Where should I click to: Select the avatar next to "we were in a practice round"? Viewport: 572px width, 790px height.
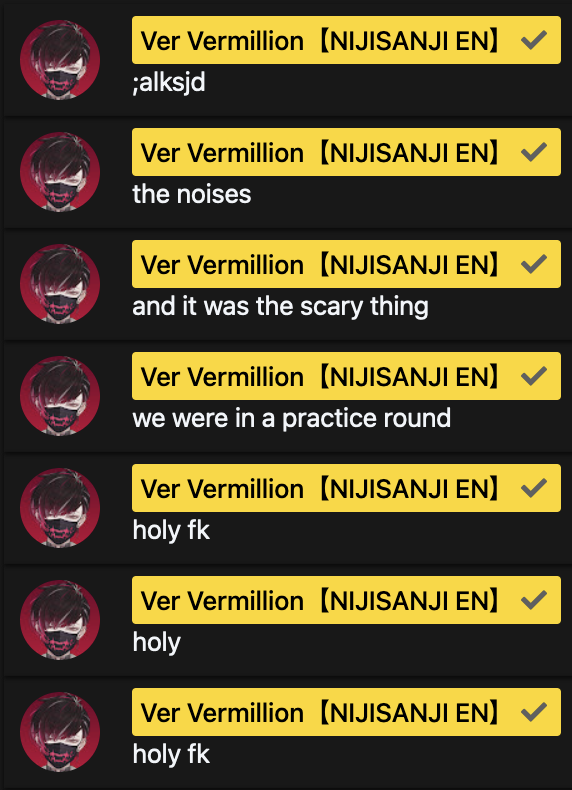(x=60, y=396)
